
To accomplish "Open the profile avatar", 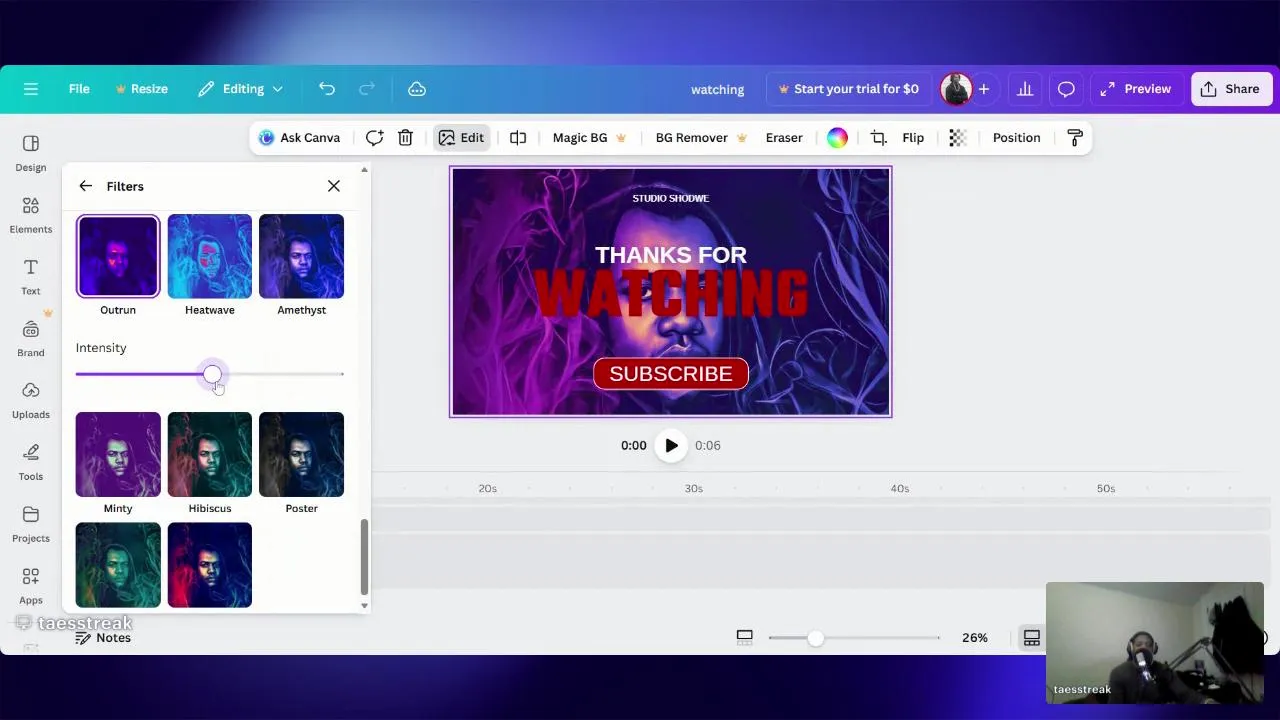I will point(956,89).
